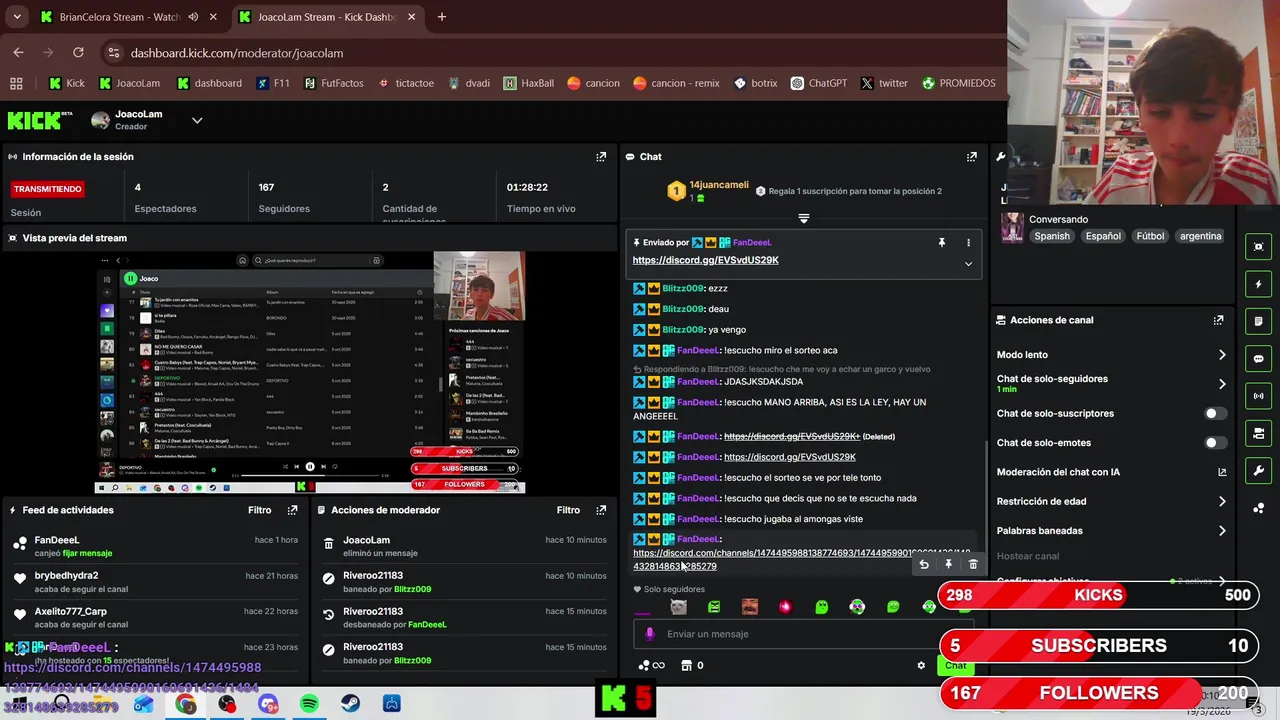Image resolution: width=1280 pixels, height=720 pixels.
Task: Click Riveroo21183 unbanned by FanDeeeL entry
Action: (x=464, y=618)
